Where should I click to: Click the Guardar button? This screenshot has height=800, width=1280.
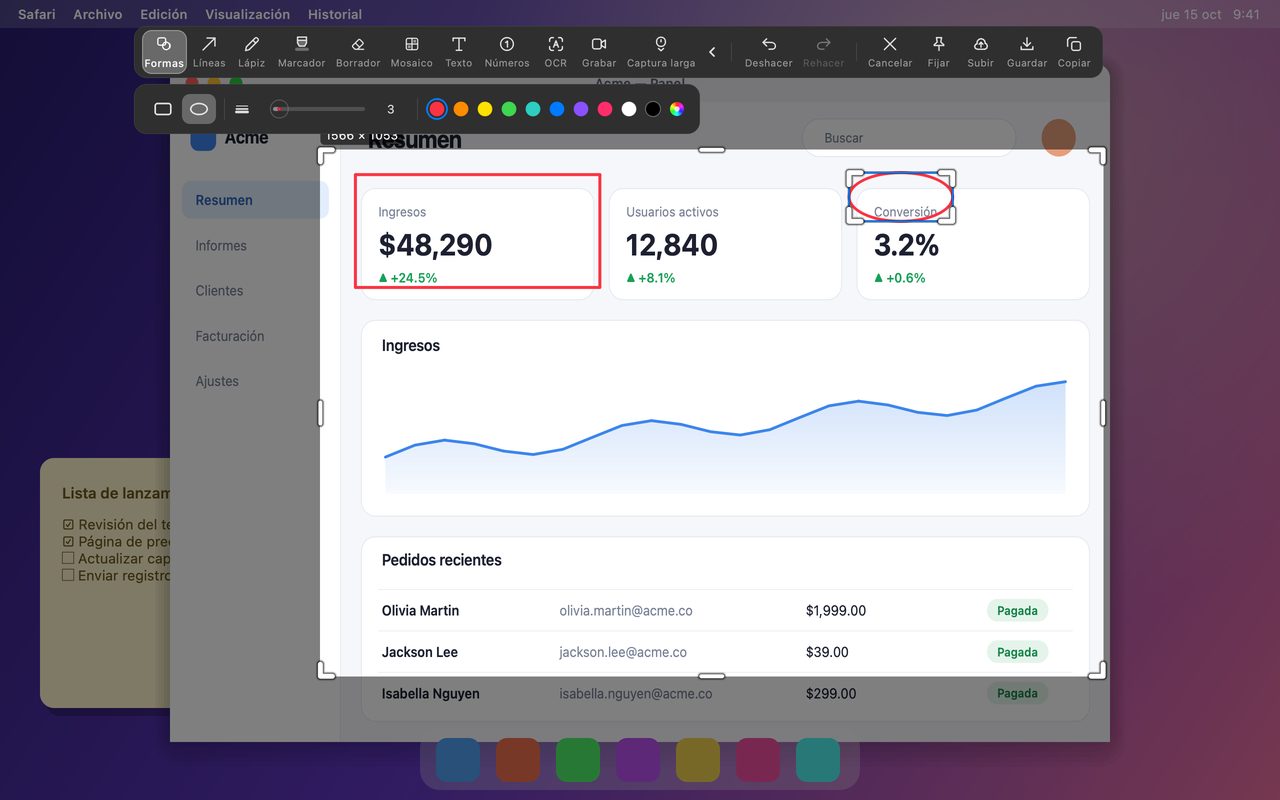tap(1027, 52)
